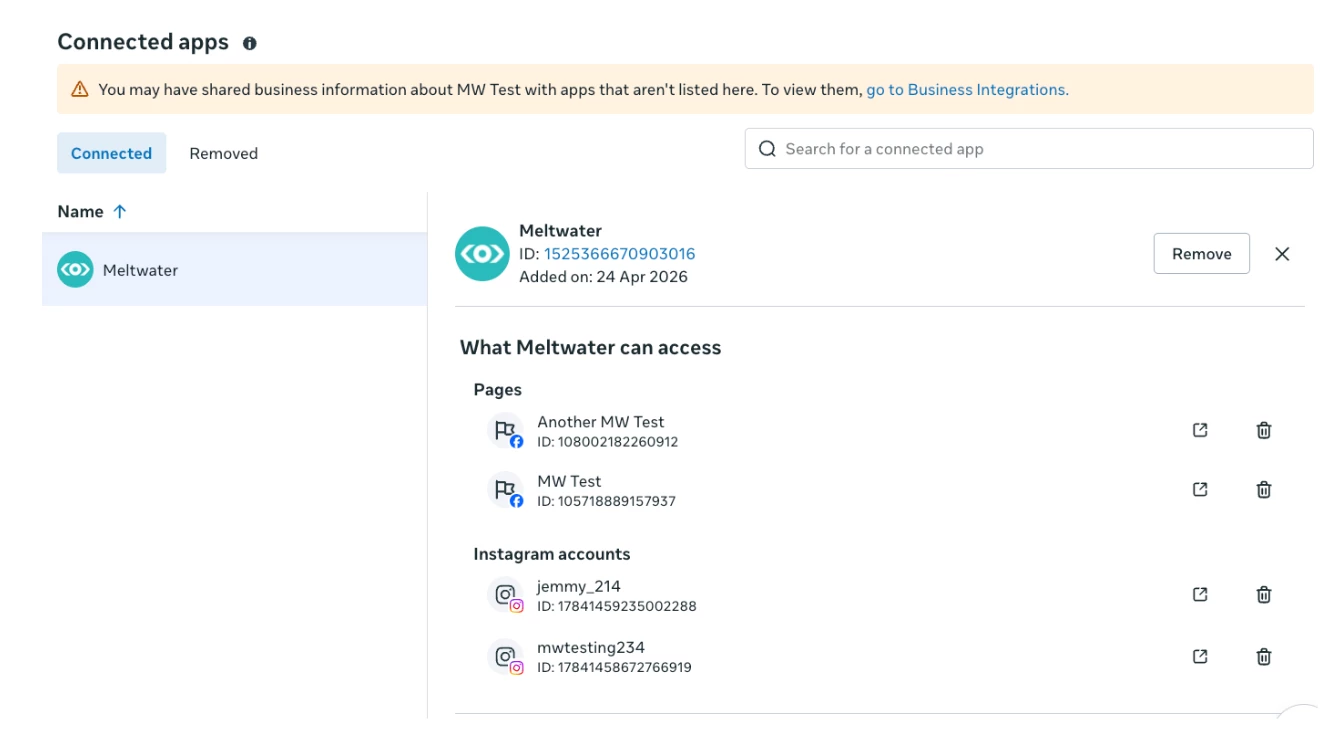Viewport: 1324px width, 740px height.
Task: Click the warning triangle icon in banner
Action: [x=80, y=89]
